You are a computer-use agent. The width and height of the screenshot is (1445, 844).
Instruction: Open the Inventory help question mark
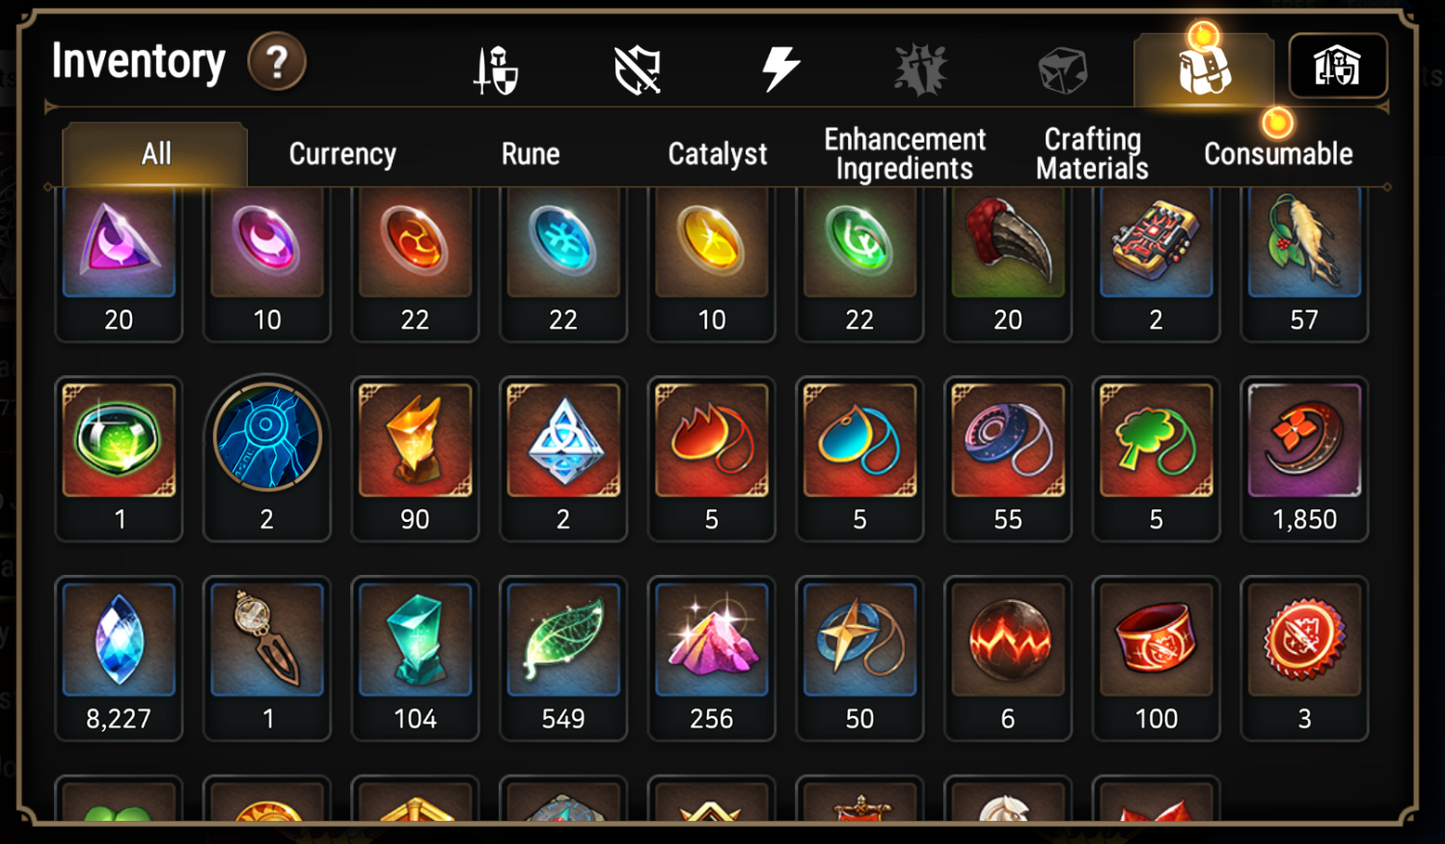pyautogui.click(x=277, y=62)
